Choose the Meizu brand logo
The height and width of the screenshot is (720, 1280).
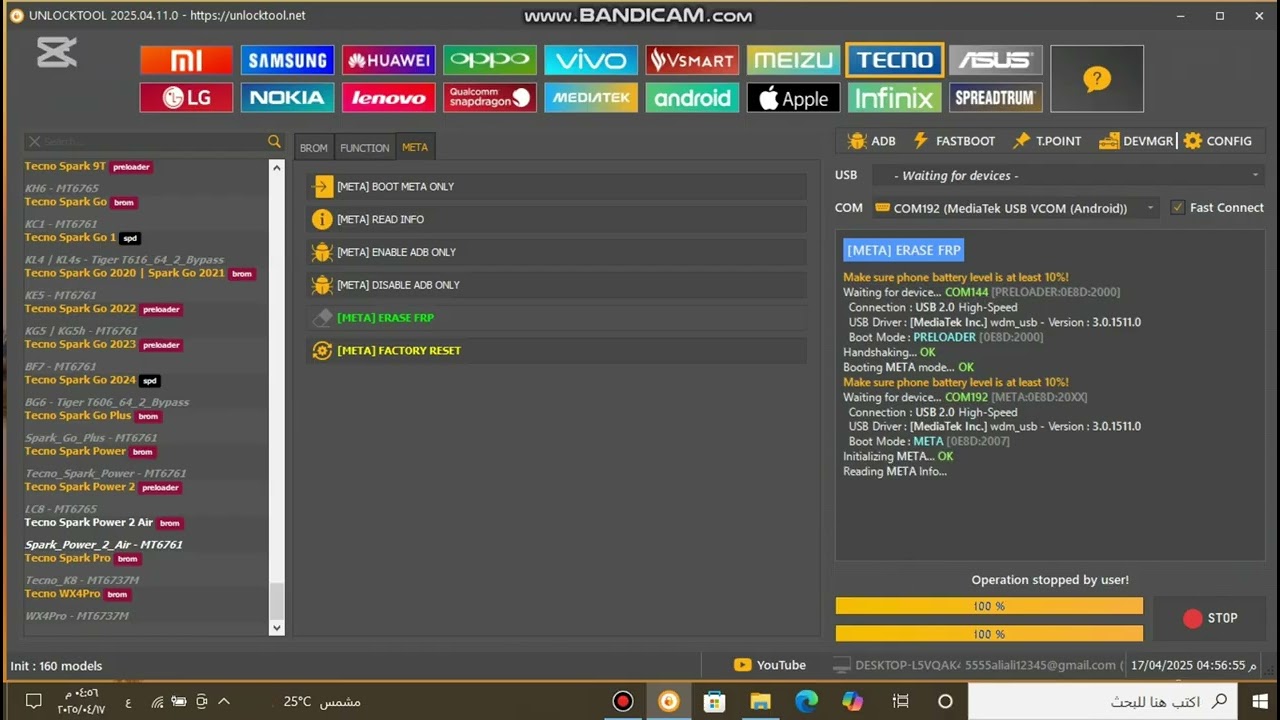click(793, 60)
